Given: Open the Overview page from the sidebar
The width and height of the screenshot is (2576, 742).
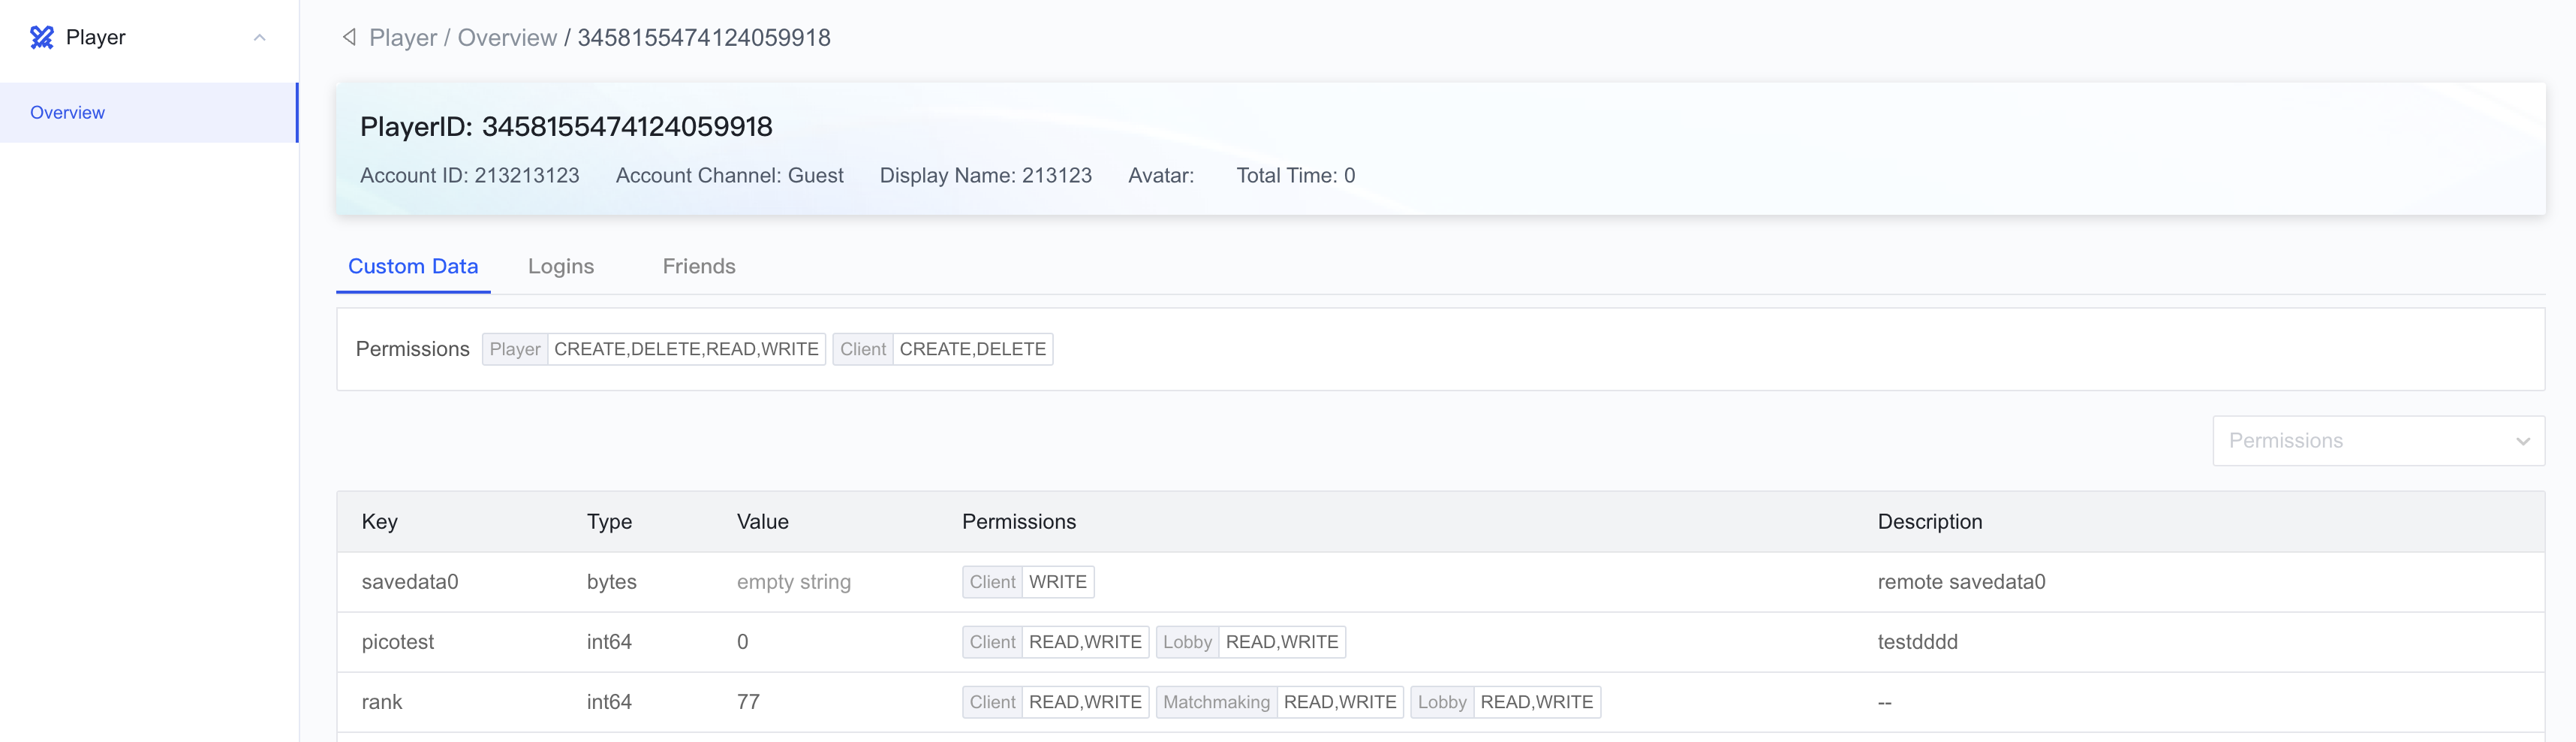Looking at the screenshot, I should pos(66,112).
